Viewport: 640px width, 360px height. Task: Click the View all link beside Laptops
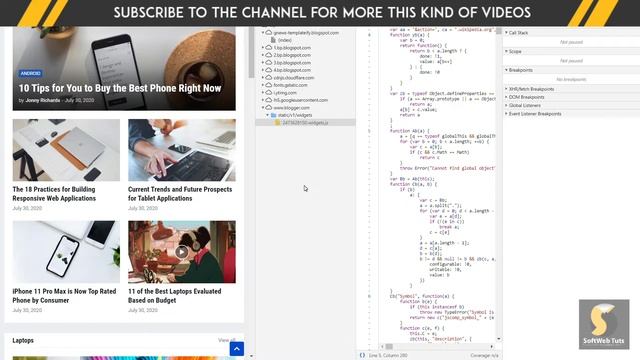coord(227,340)
